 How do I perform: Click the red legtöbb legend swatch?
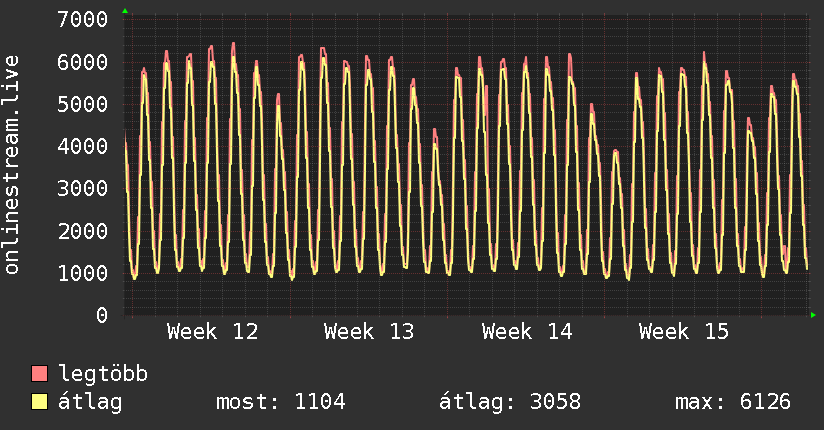[39, 375]
